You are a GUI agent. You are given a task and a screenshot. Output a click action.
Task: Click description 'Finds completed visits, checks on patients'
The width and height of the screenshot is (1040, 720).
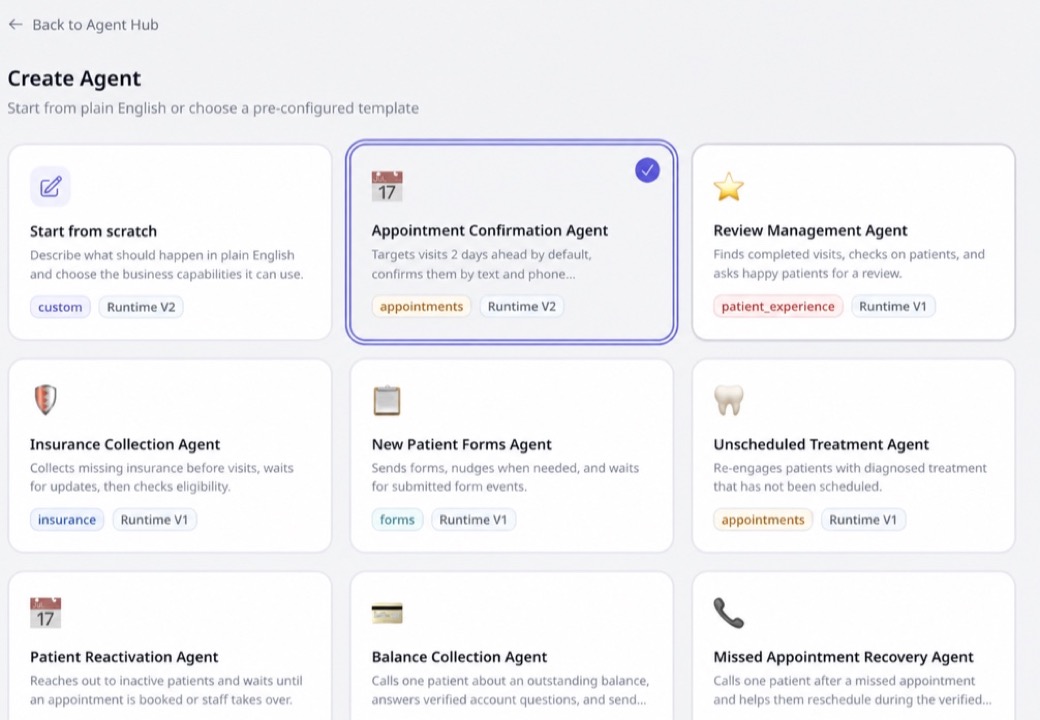click(x=849, y=264)
